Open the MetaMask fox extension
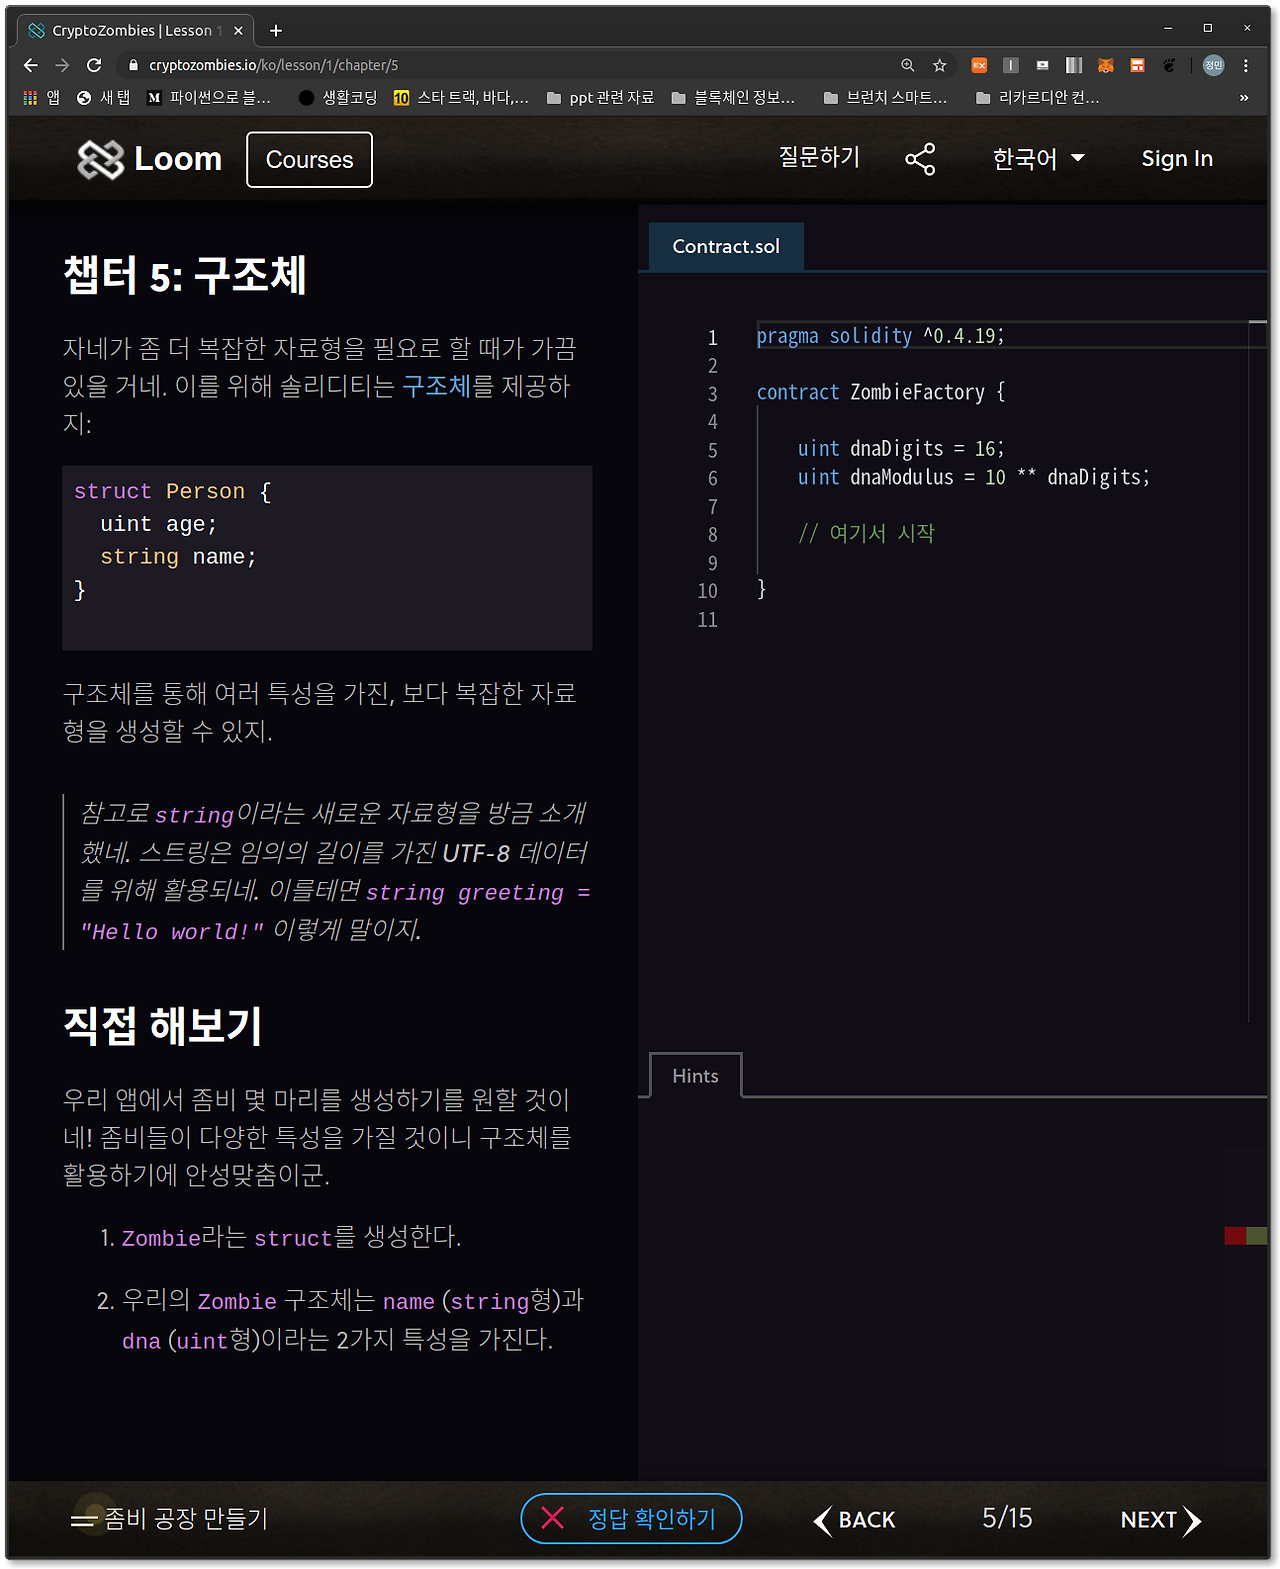The image size is (1280, 1569). 1106,65
